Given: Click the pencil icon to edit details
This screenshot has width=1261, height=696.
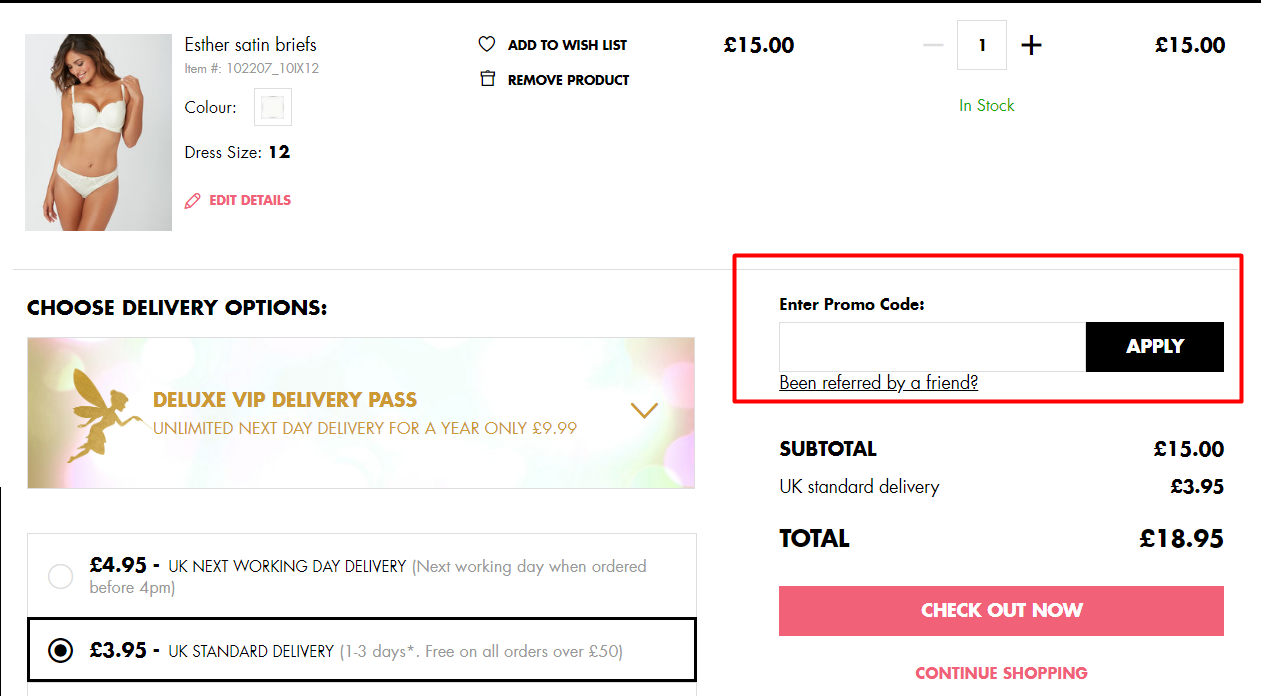Looking at the screenshot, I should [x=192, y=200].
